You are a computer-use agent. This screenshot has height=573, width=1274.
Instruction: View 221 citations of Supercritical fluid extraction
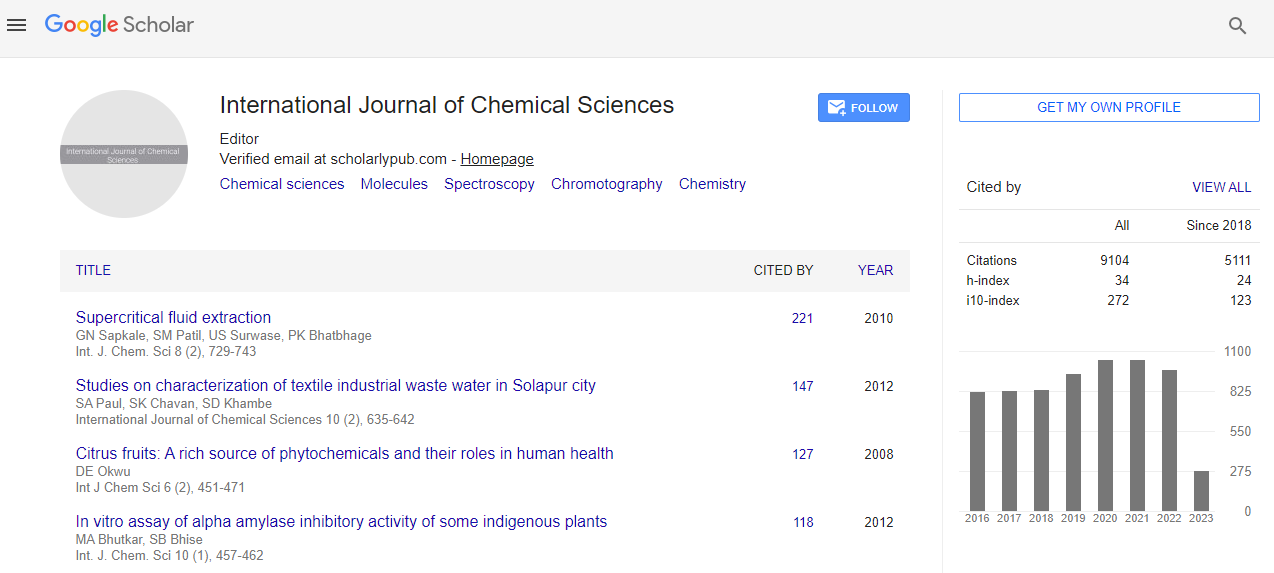click(x=802, y=319)
